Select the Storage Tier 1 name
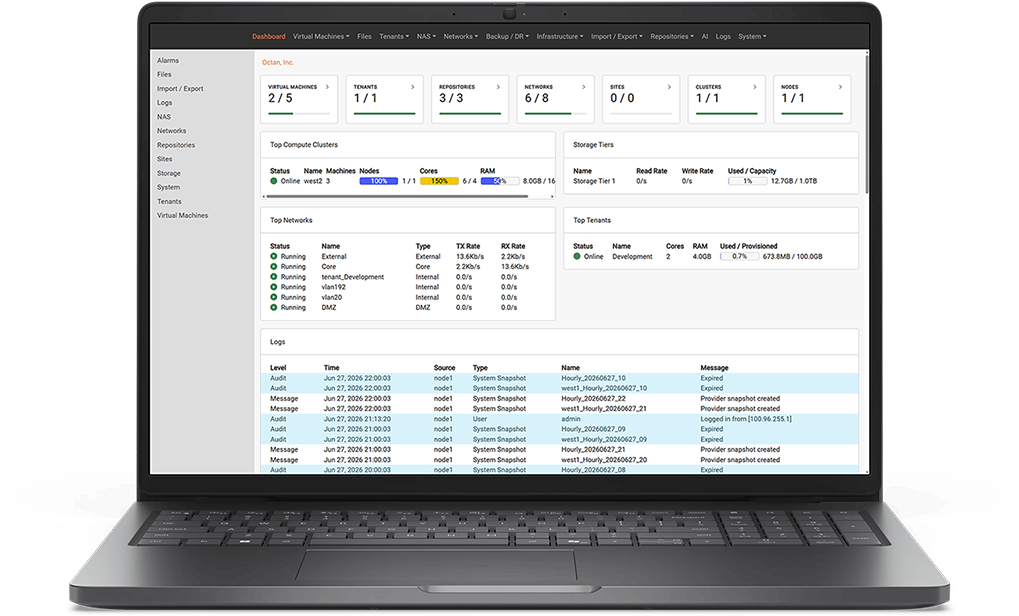This screenshot has width=1019, height=616. point(594,181)
